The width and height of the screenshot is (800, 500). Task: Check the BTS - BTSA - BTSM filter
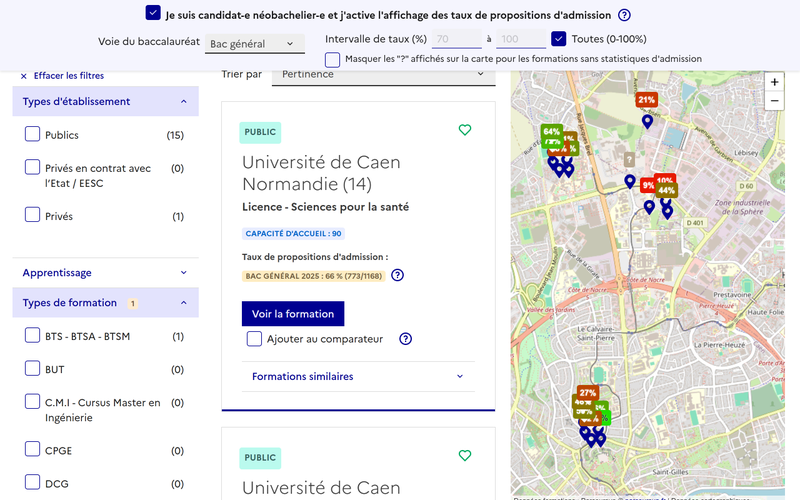point(33,336)
